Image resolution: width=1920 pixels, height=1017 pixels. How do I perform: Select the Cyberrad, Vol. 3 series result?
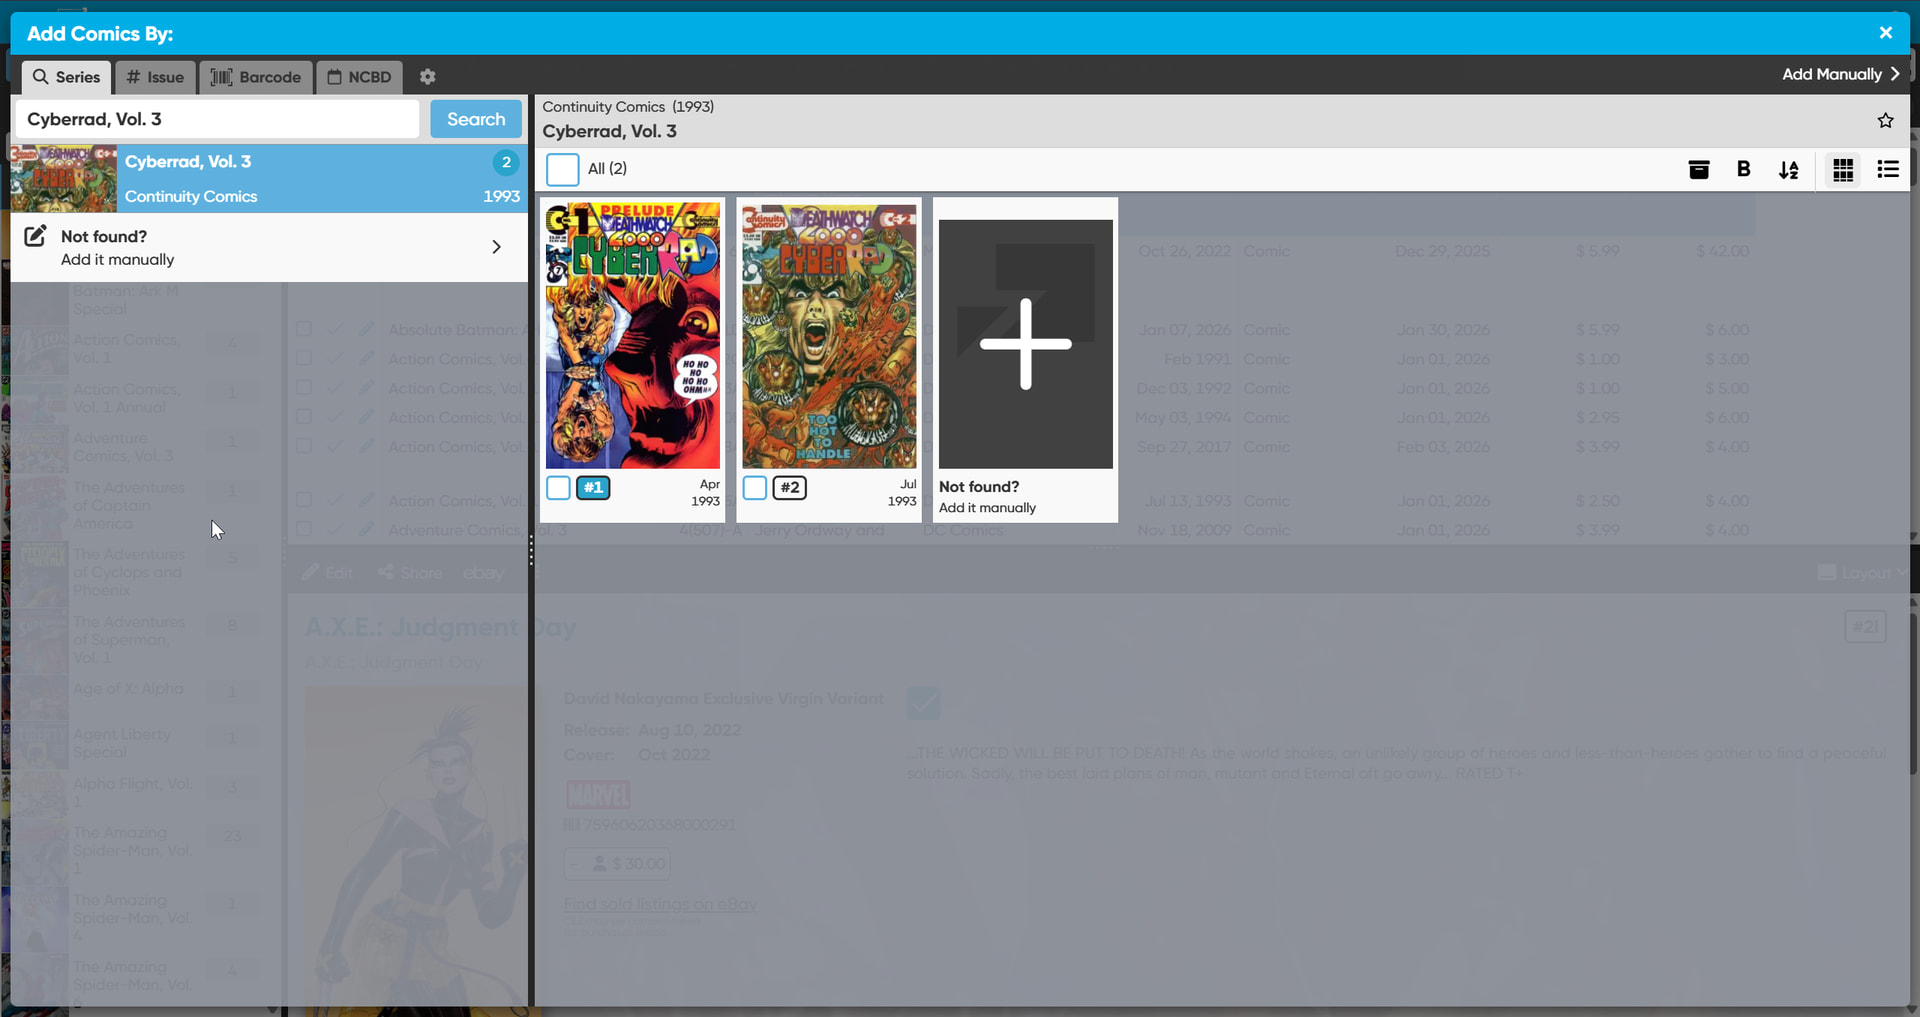point(268,178)
